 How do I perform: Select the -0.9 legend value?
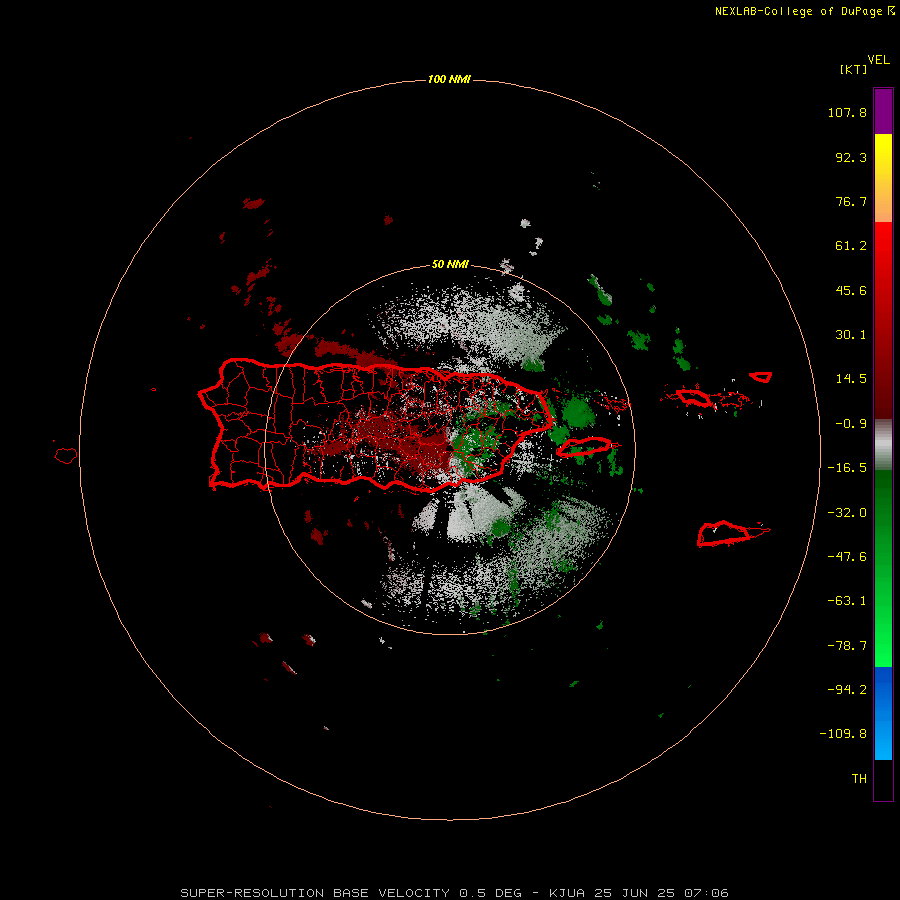[x=851, y=424]
